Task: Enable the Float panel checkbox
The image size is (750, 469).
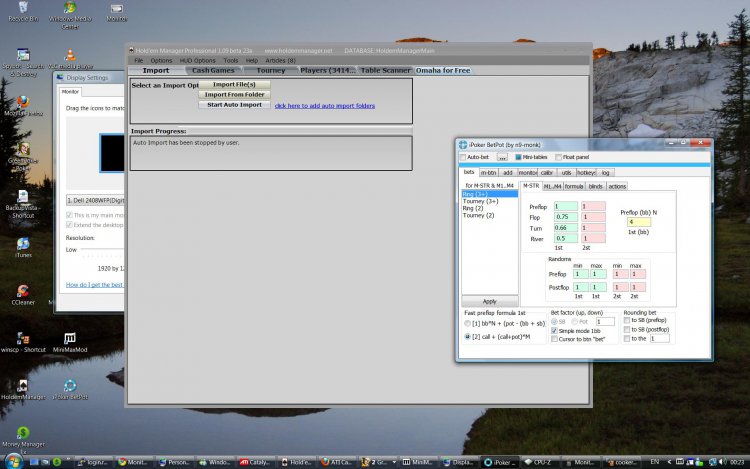Action: coord(558,157)
